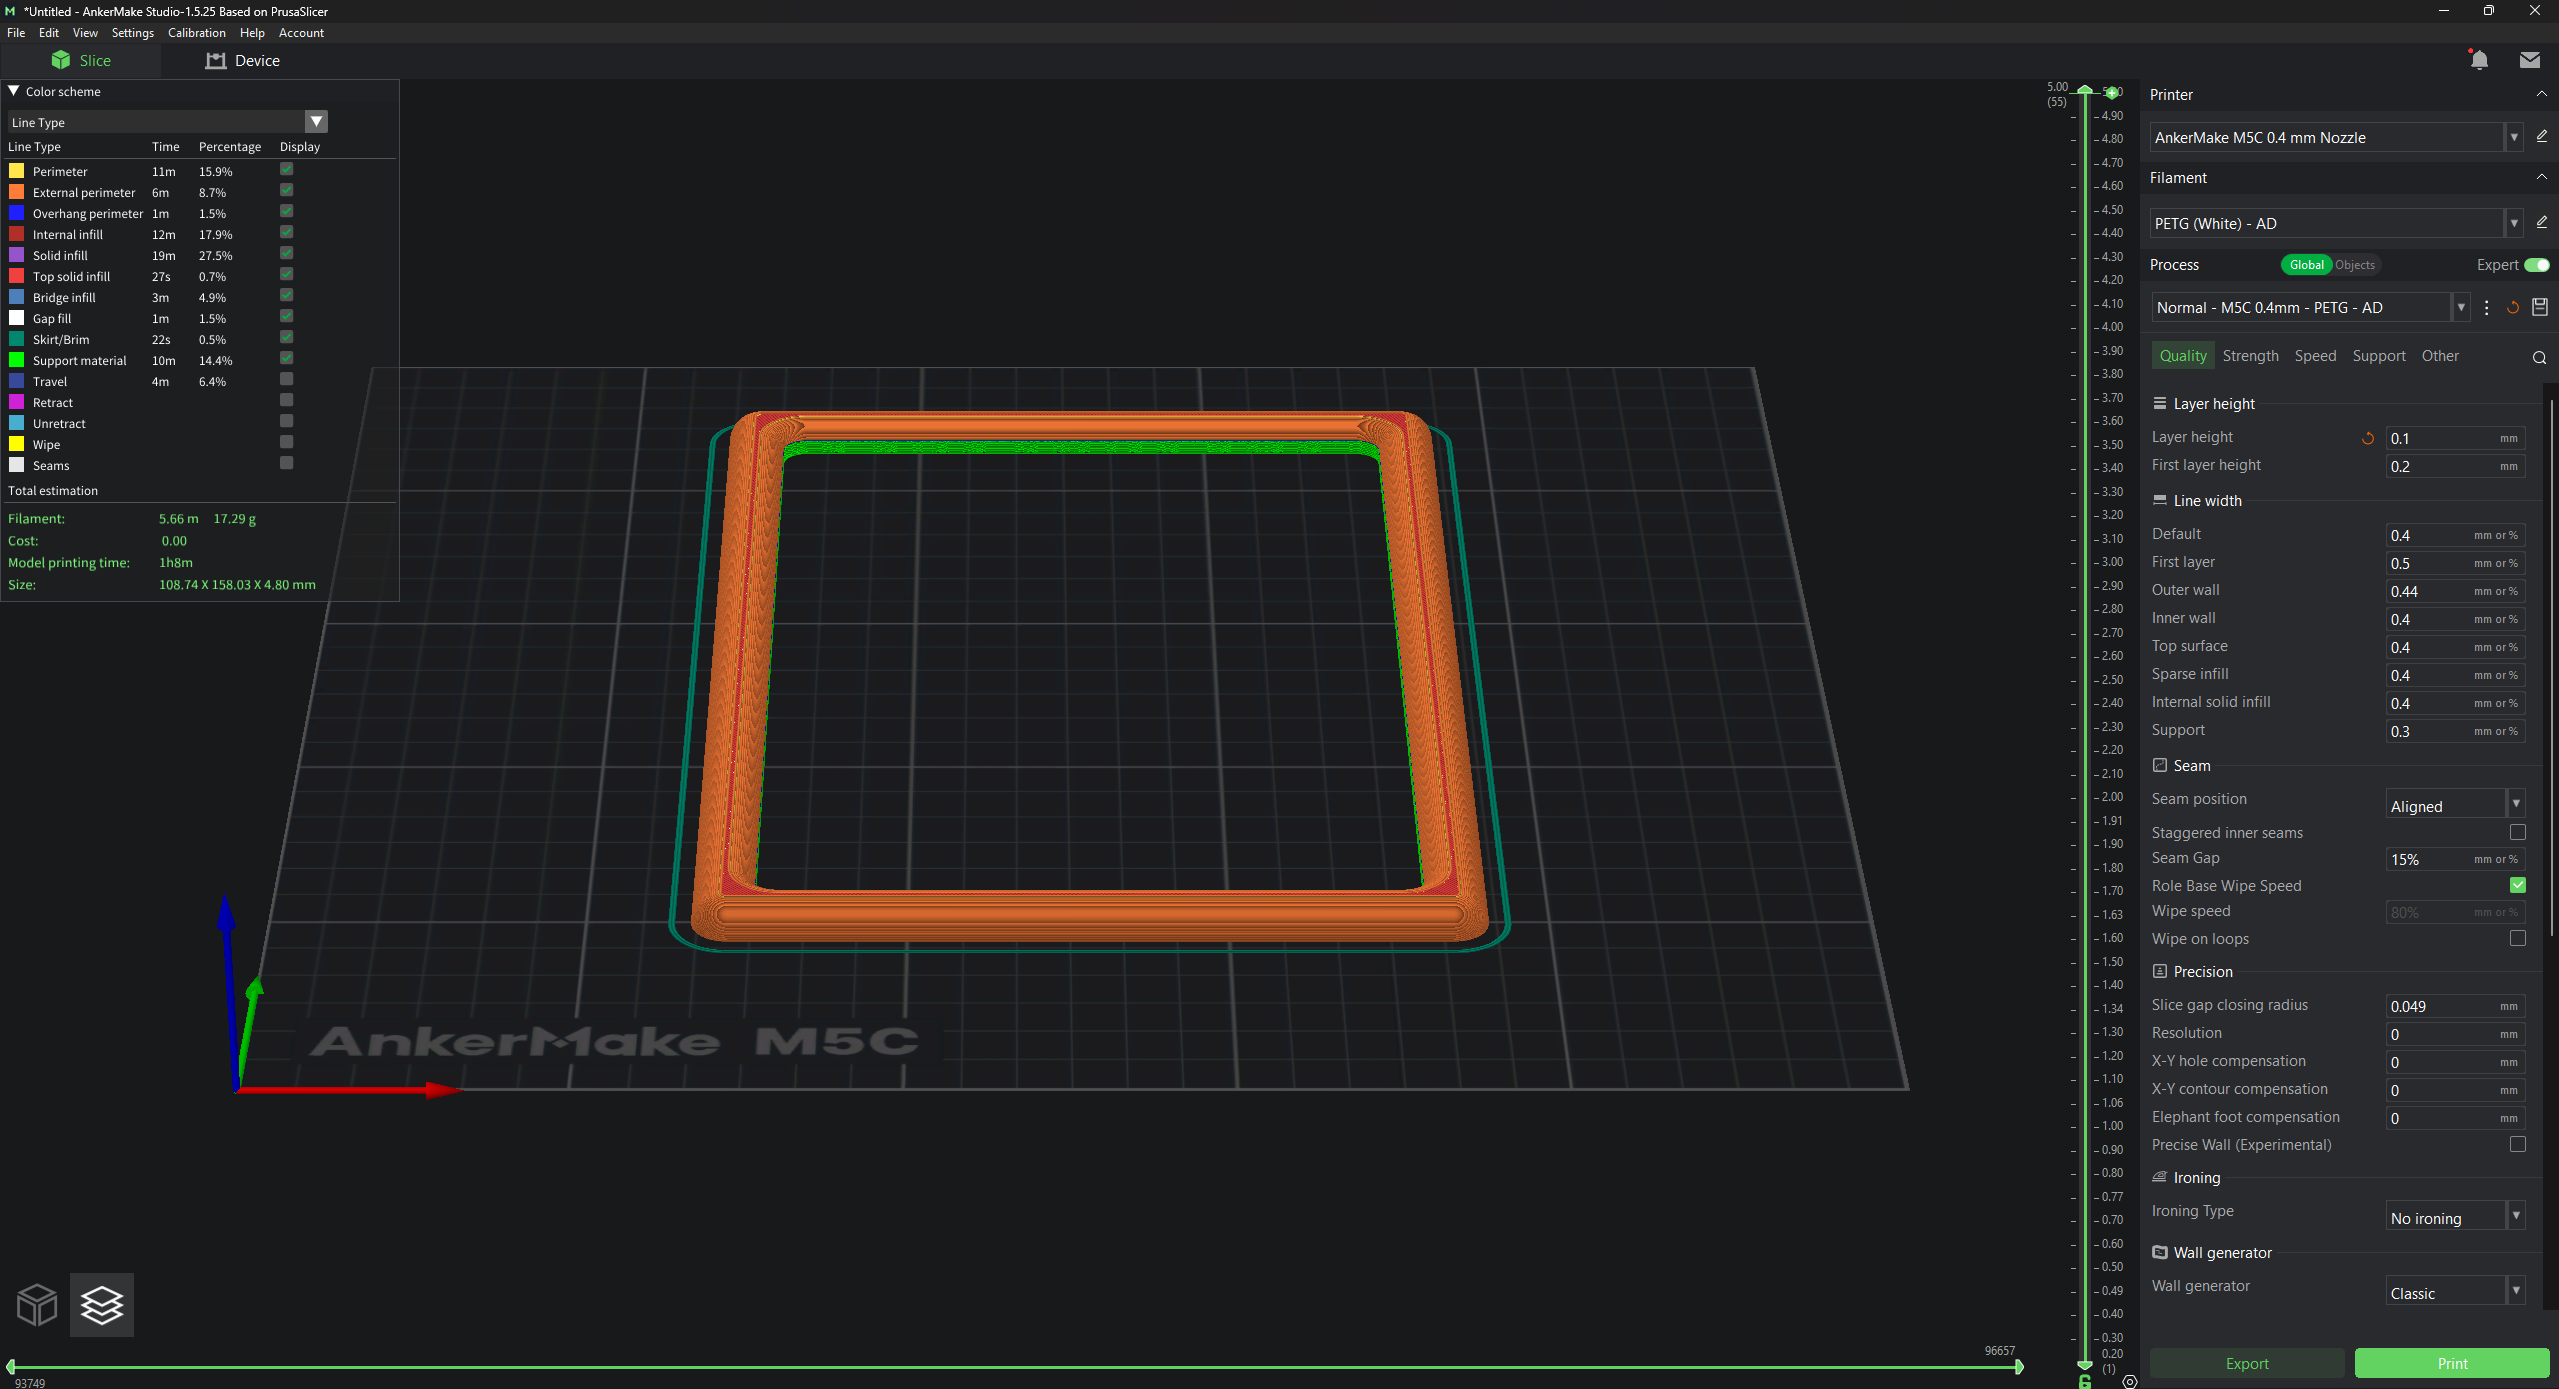Image resolution: width=2559 pixels, height=1389 pixels.
Task: Switch to 3D model cube view
Action: pos(37,1304)
